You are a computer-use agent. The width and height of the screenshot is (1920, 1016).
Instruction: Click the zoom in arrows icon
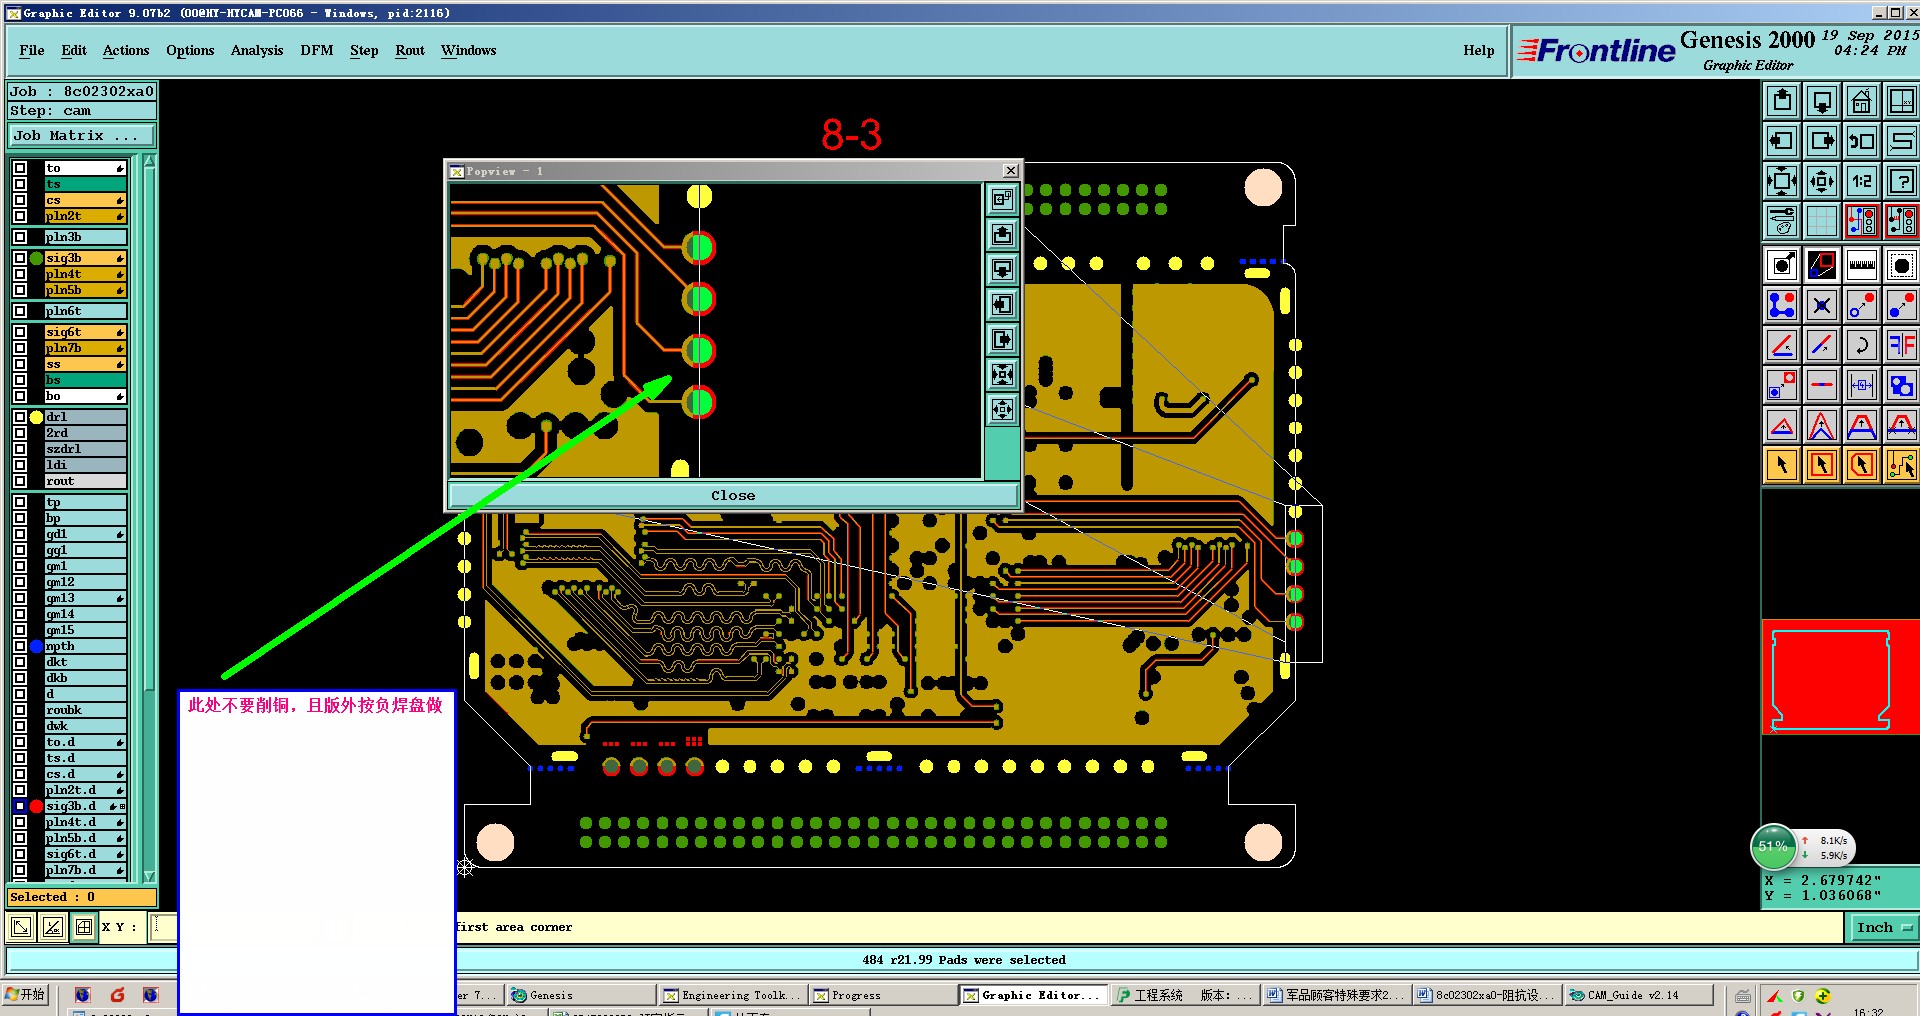pos(1782,181)
